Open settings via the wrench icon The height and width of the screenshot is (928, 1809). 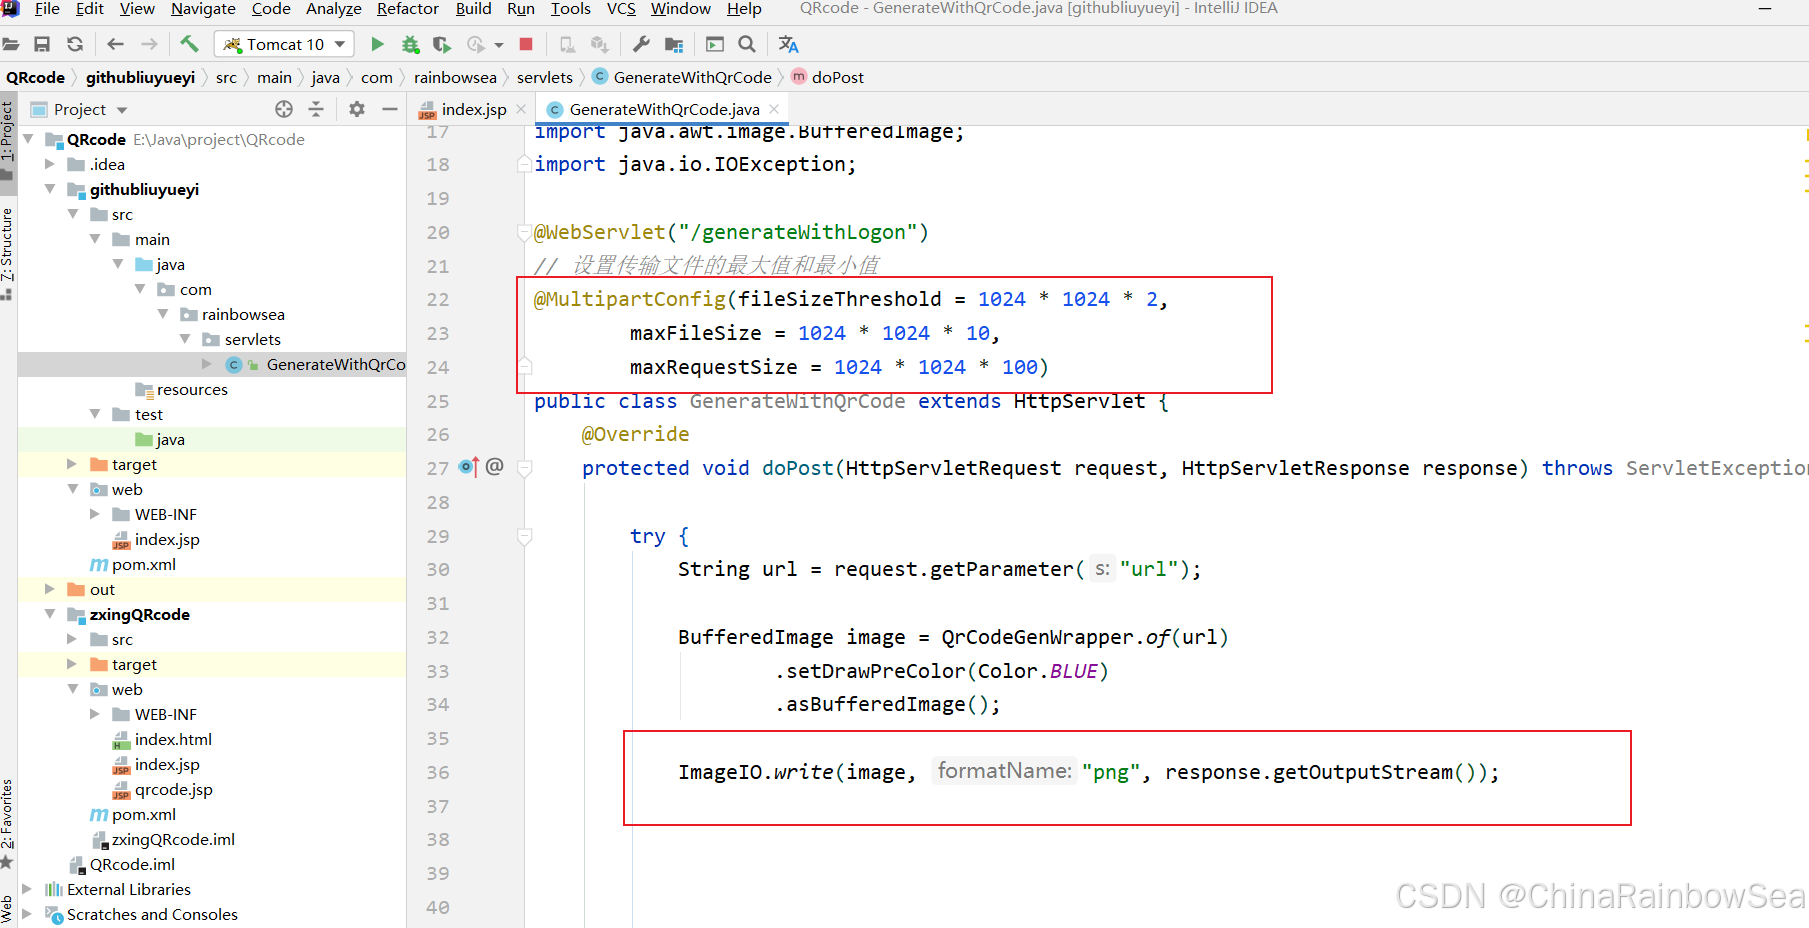tap(641, 44)
